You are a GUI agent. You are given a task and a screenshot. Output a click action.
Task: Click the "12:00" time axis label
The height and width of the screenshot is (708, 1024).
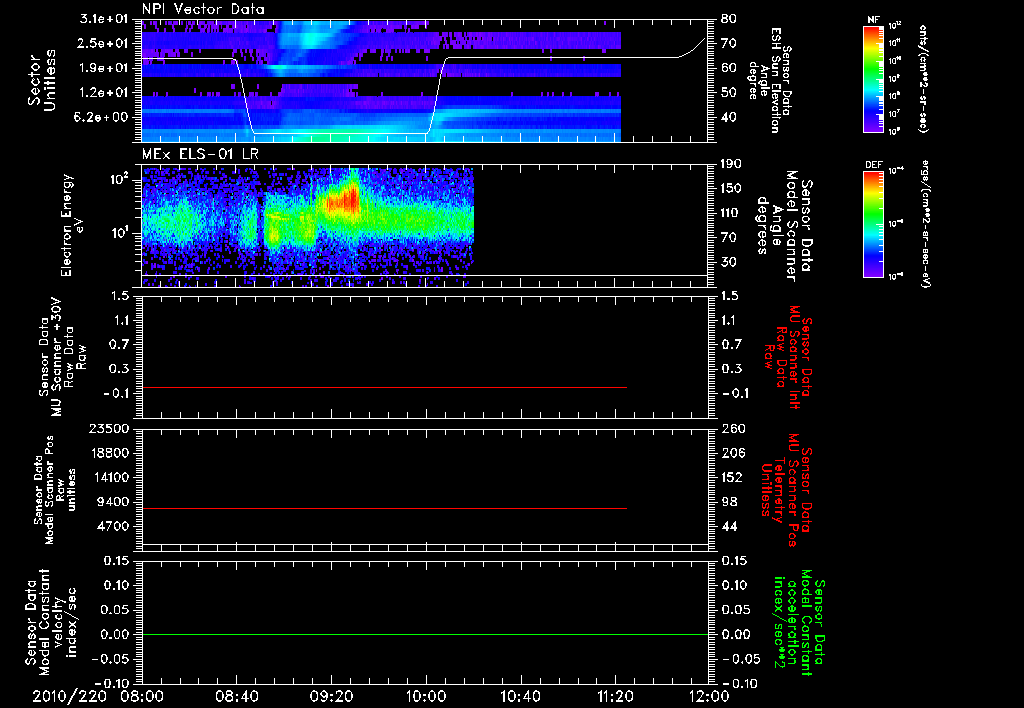(709, 697)
